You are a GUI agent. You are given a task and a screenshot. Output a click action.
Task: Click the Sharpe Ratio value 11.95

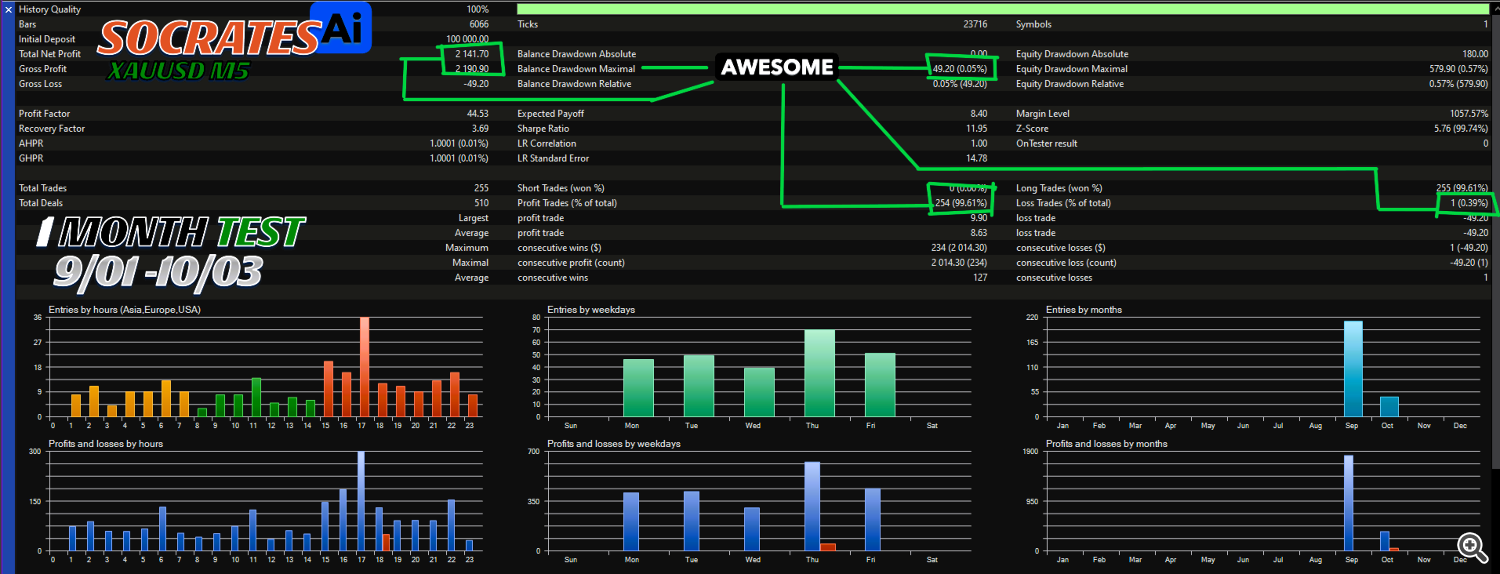point(976,129)
